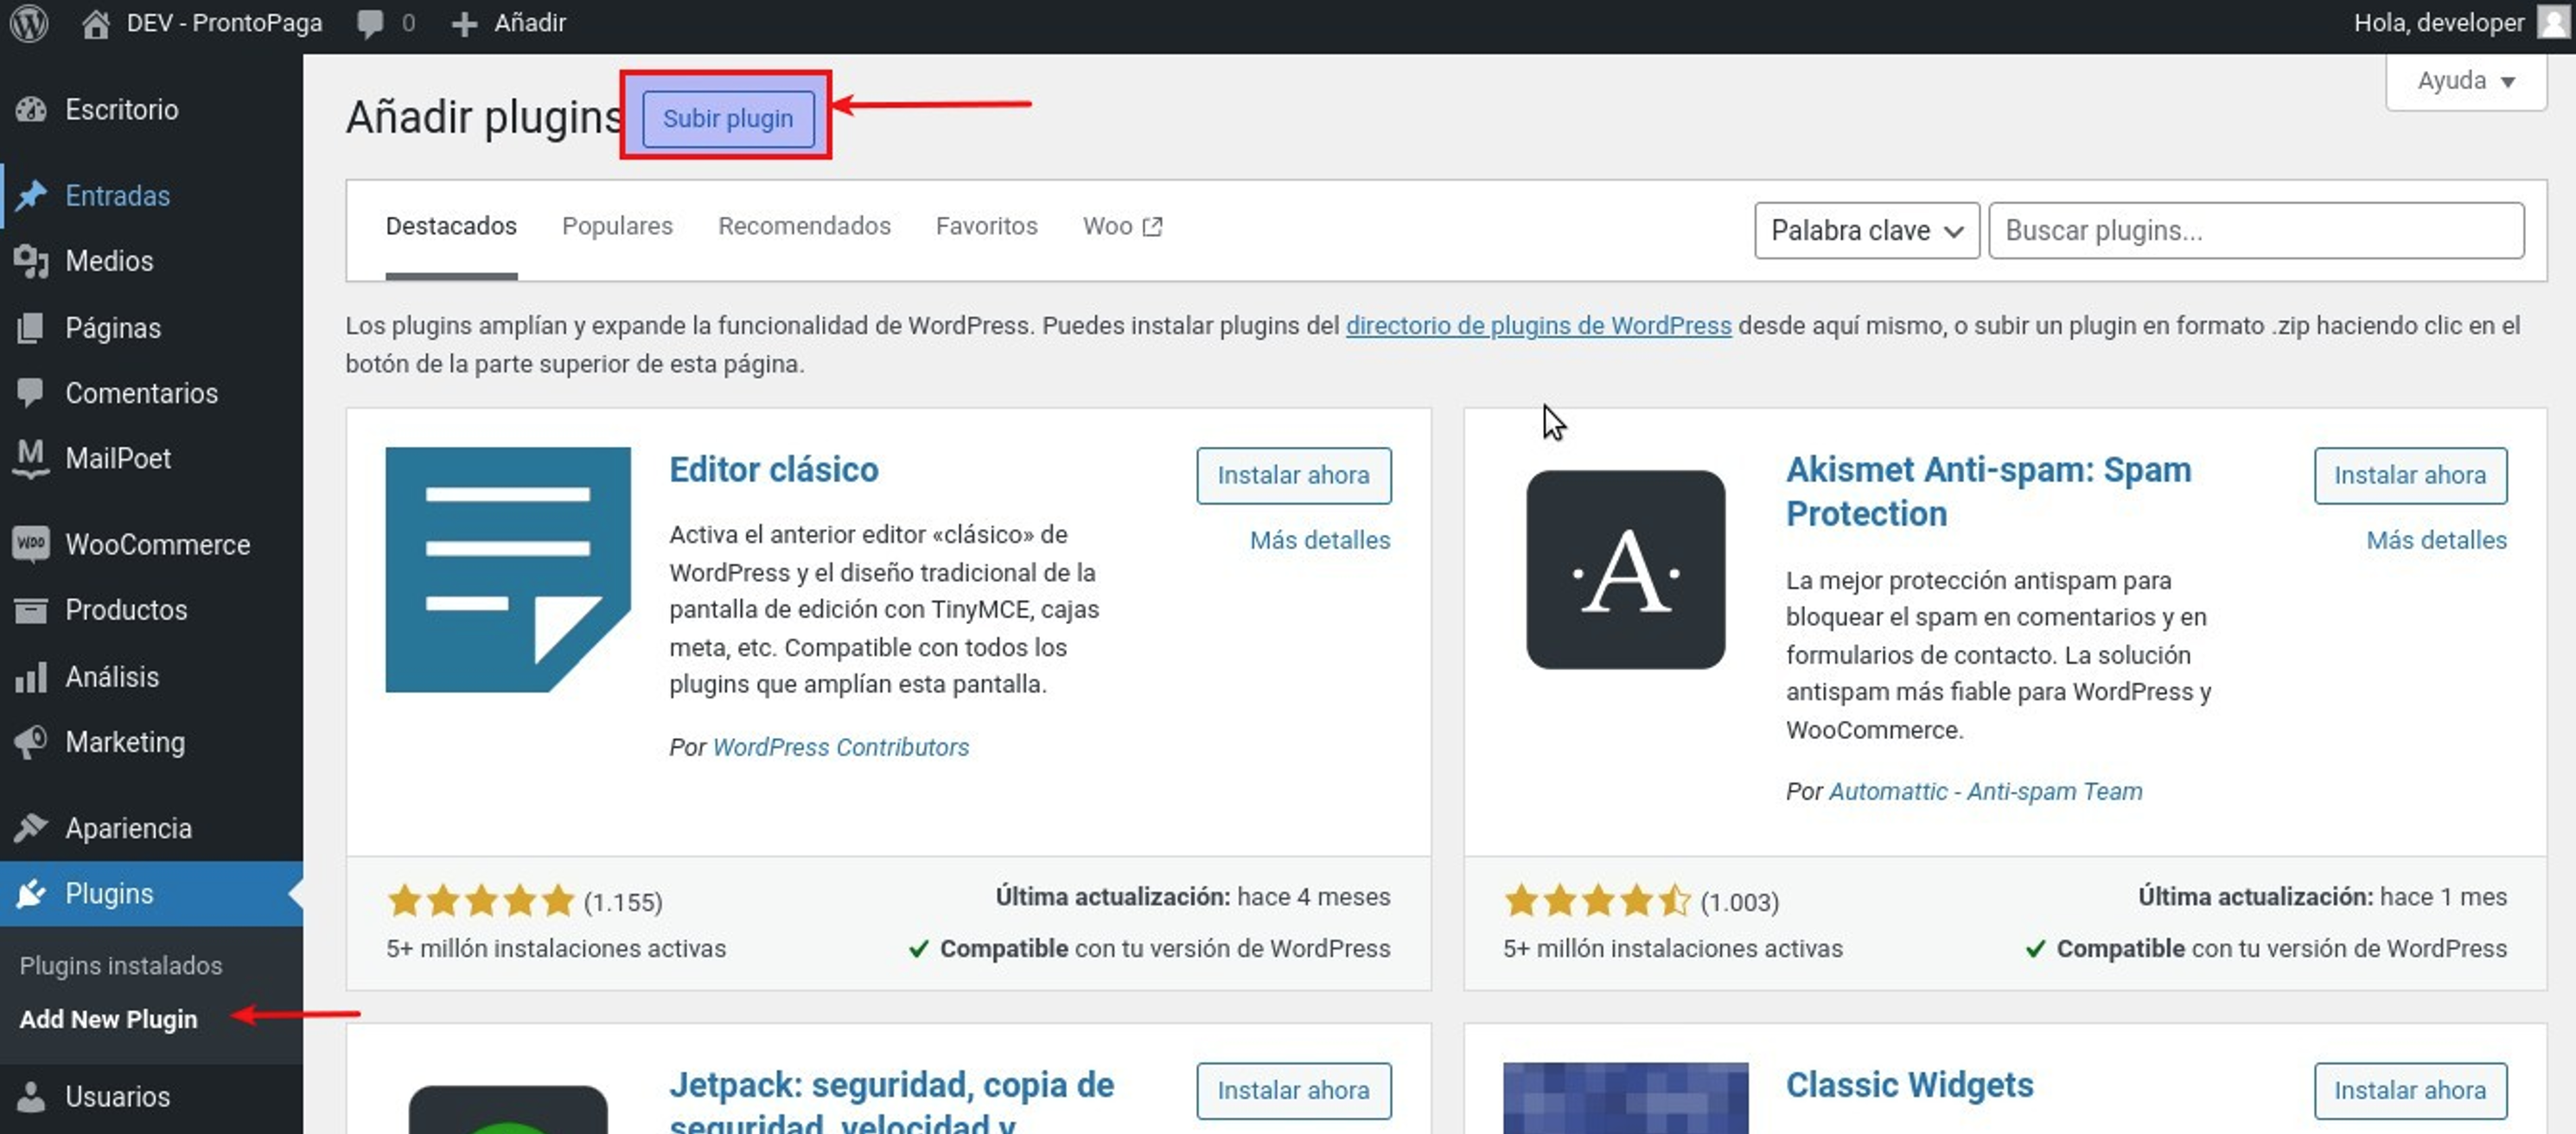The width and height of the screenshot is (2576, 1134).
Task: Switch to the Populares tab
Action: click(x=617, y=226)
